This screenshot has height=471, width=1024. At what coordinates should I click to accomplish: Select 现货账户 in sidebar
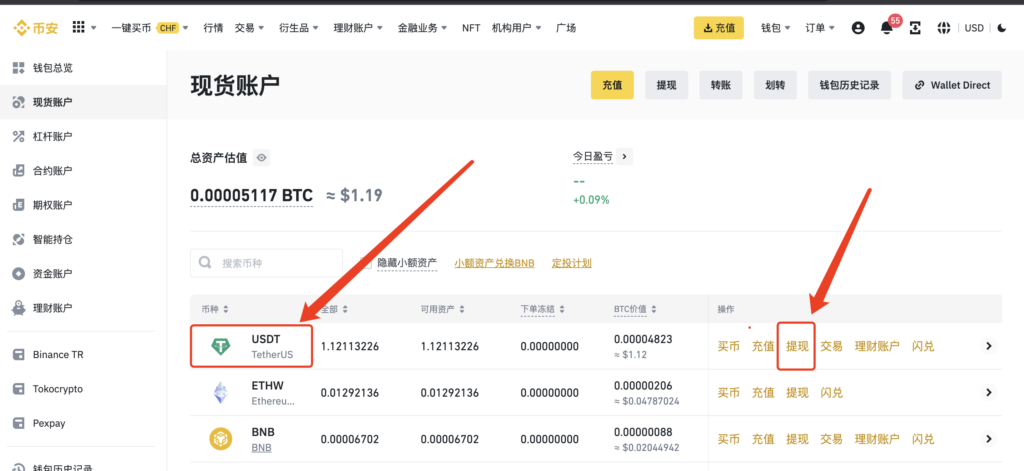83,102
